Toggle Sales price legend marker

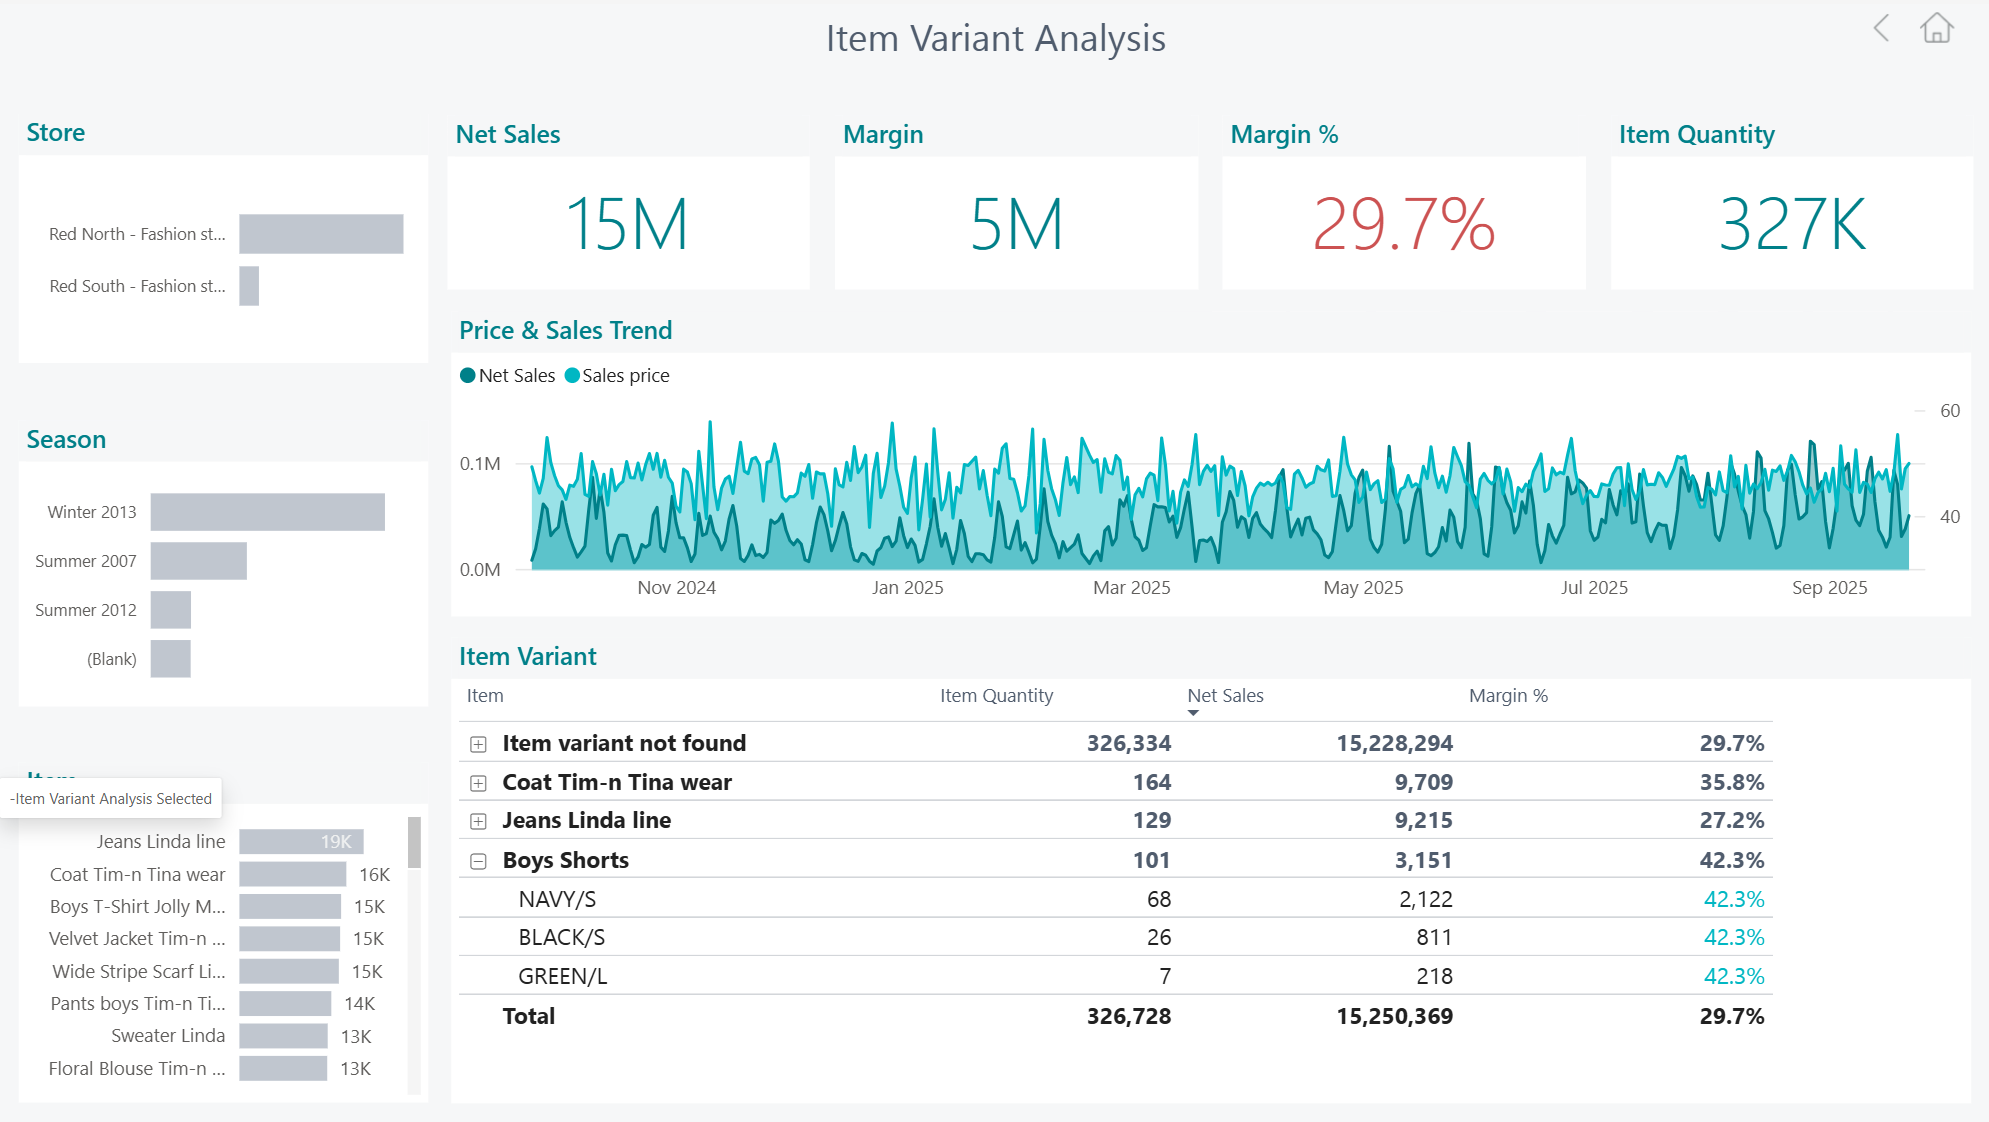tap(572, 376)
